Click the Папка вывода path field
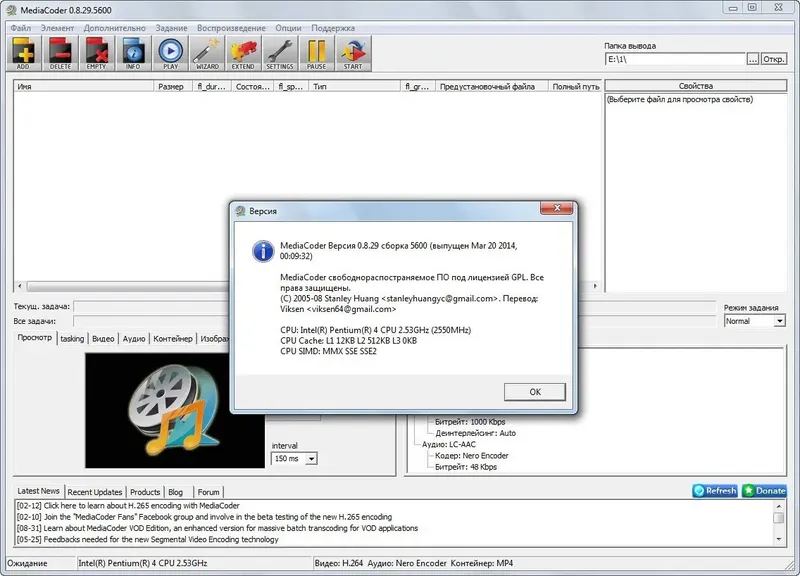The image size is (800, 576). click(x=676, y=59)
